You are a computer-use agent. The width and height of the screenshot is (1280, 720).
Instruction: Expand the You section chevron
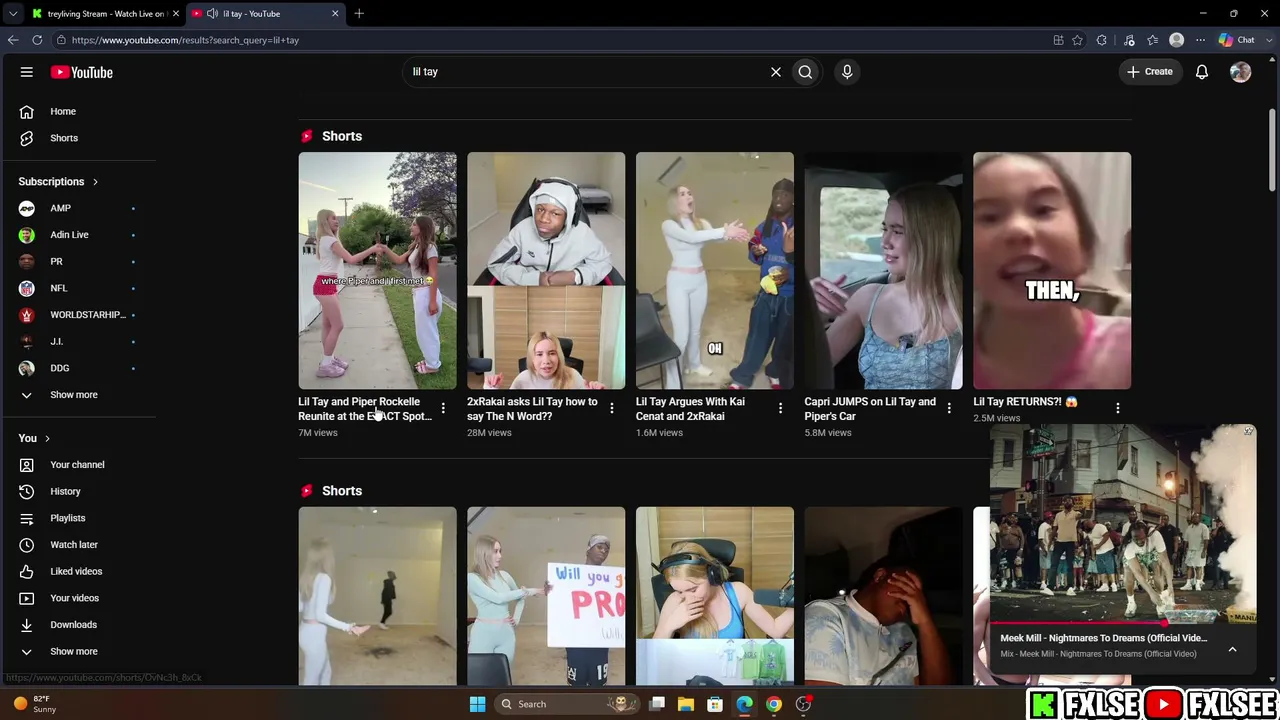pos(47,439)
